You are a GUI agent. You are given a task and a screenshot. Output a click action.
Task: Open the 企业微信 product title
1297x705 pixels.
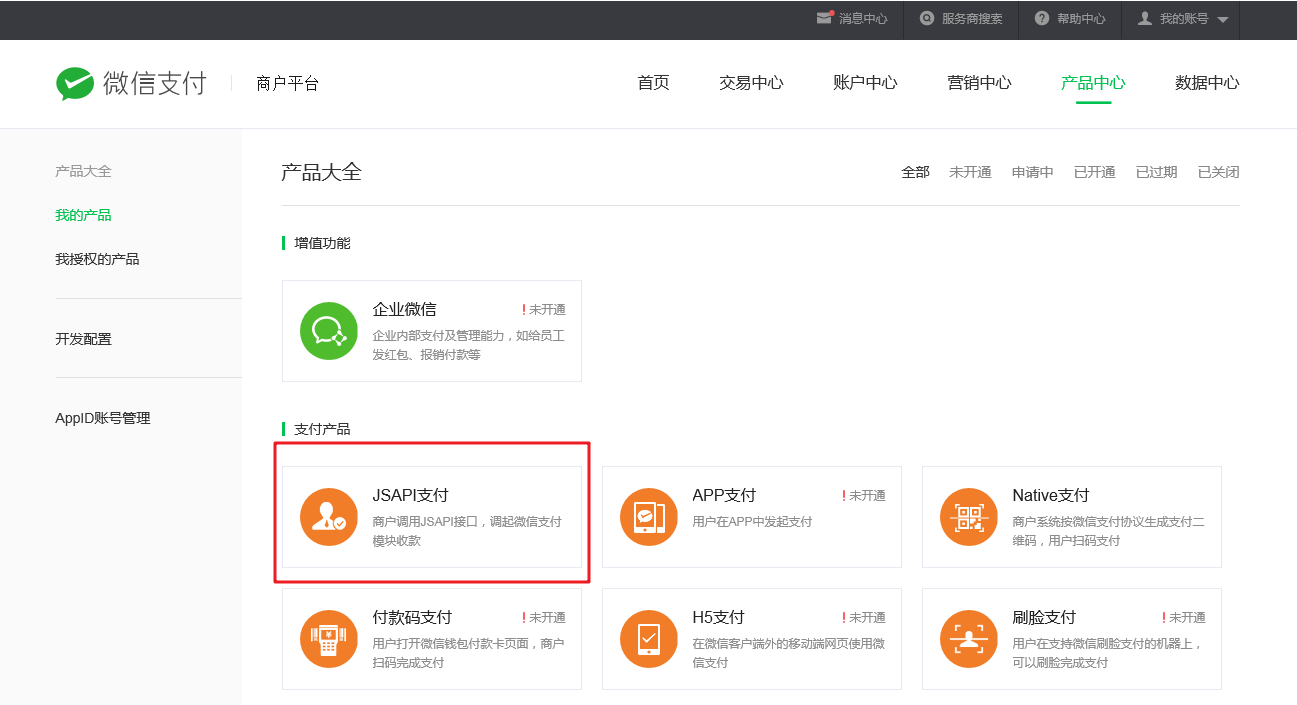(404, 309)
